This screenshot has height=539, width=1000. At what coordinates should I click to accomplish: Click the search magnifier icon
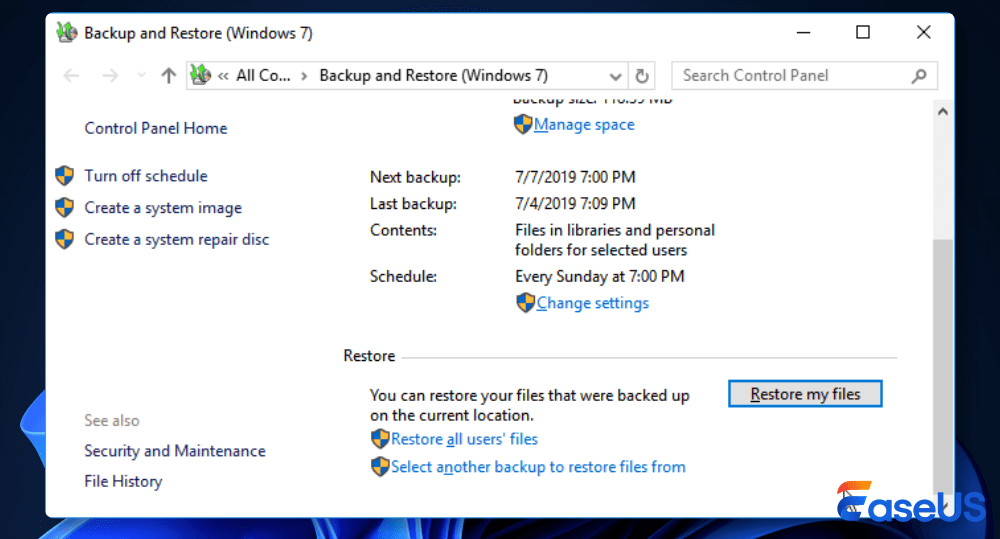point(919,76)
